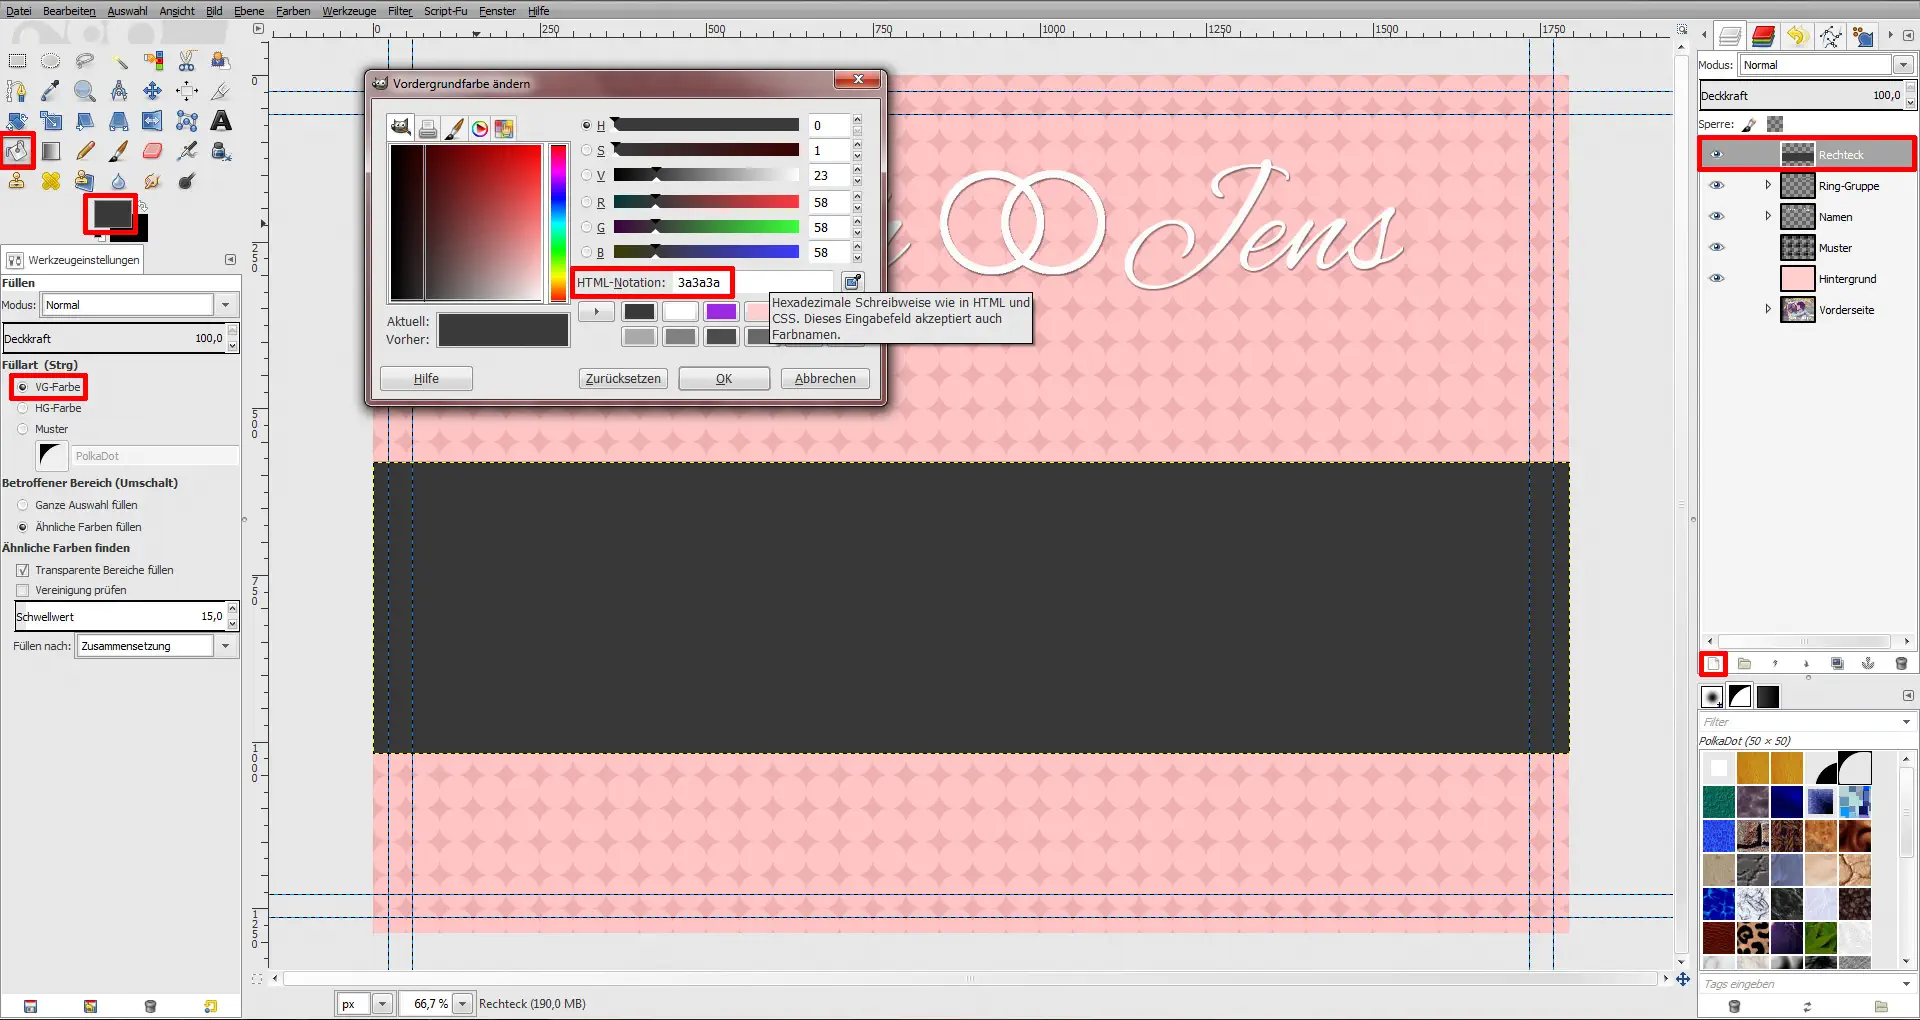Hide the Muster layer
Image resolution: width=1920 pixels, height=1020 pixels.
click(1717, 247)
